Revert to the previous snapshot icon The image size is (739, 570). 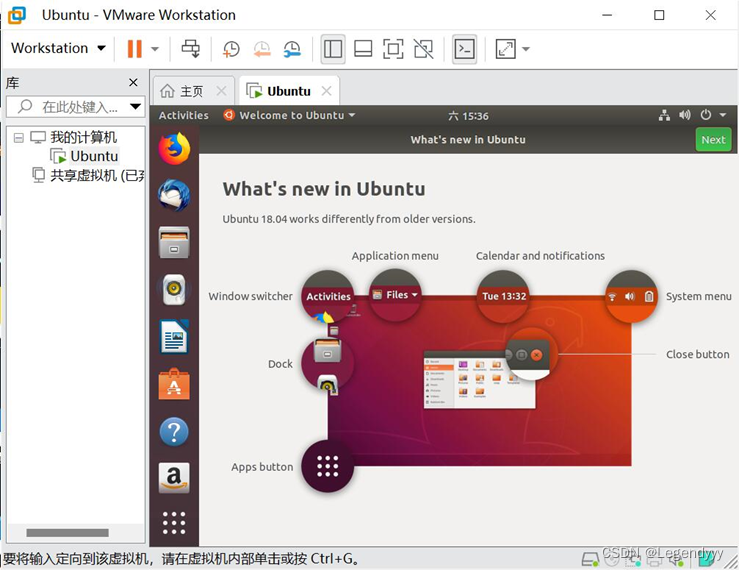pyautogui.click(x=262, y=49)
